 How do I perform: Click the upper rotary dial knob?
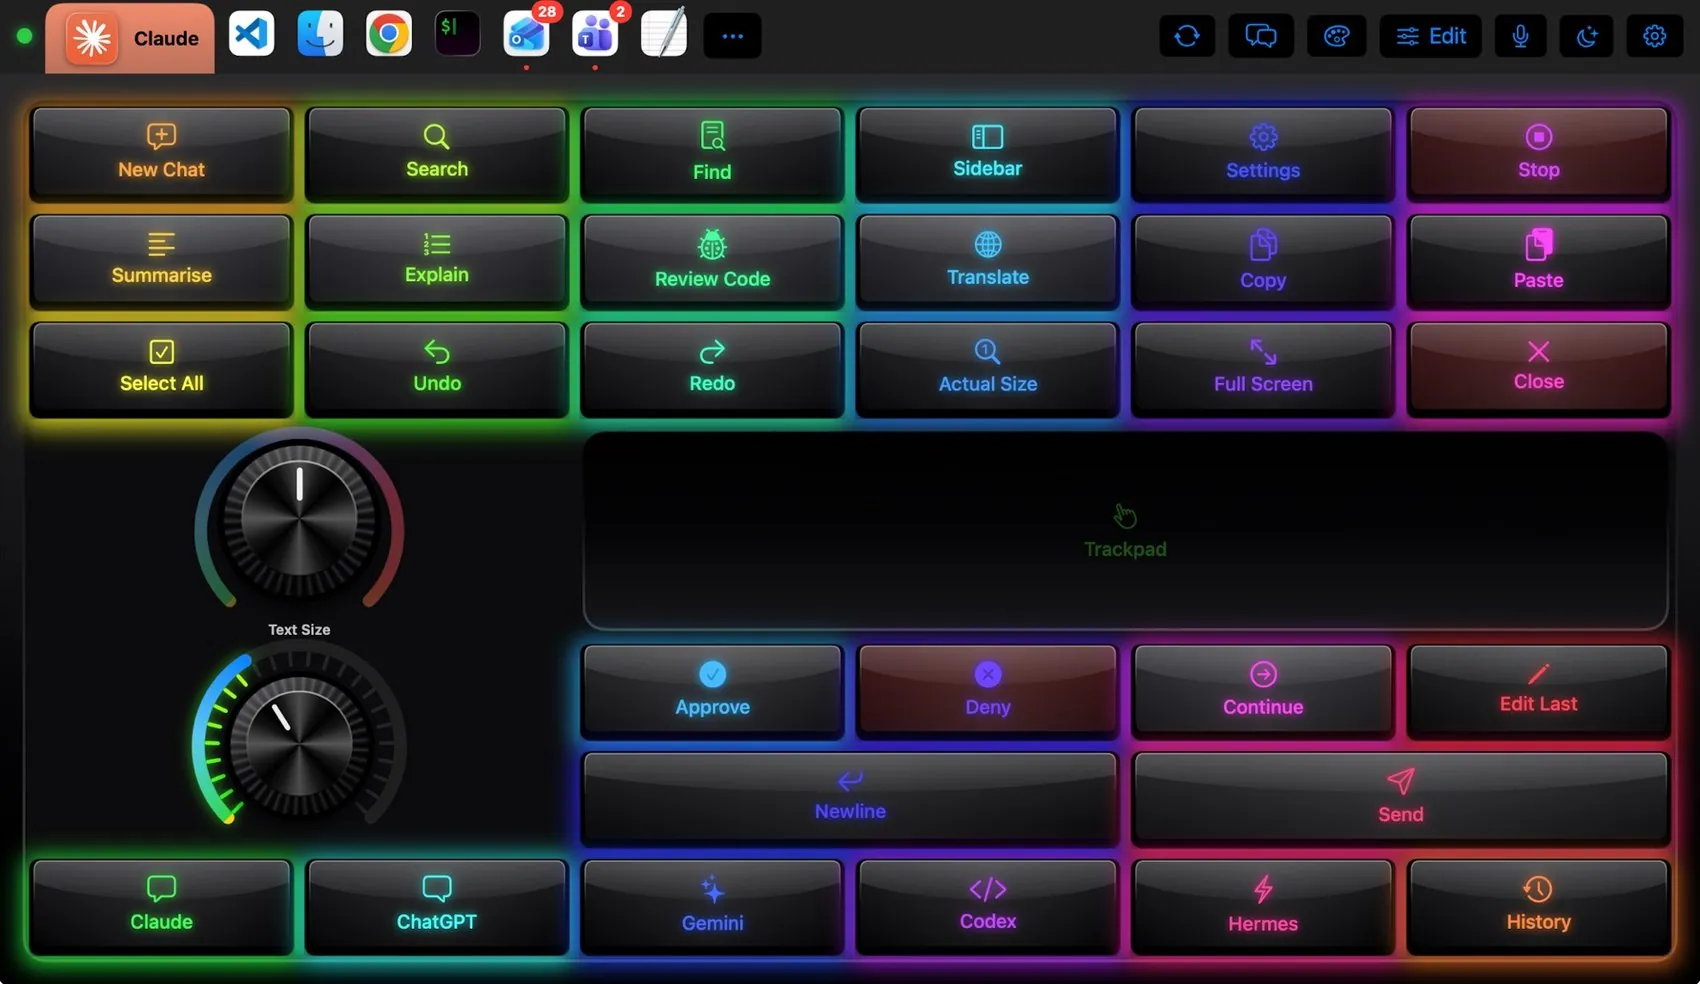tap(299, 519)
